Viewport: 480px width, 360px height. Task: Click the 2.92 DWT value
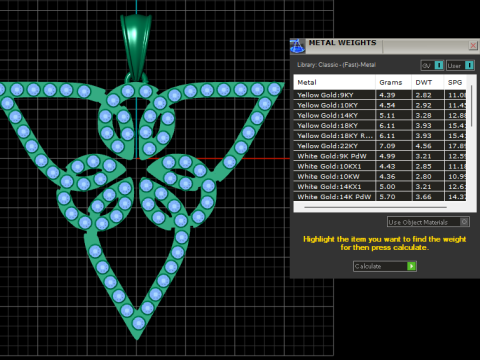[423, 105]
